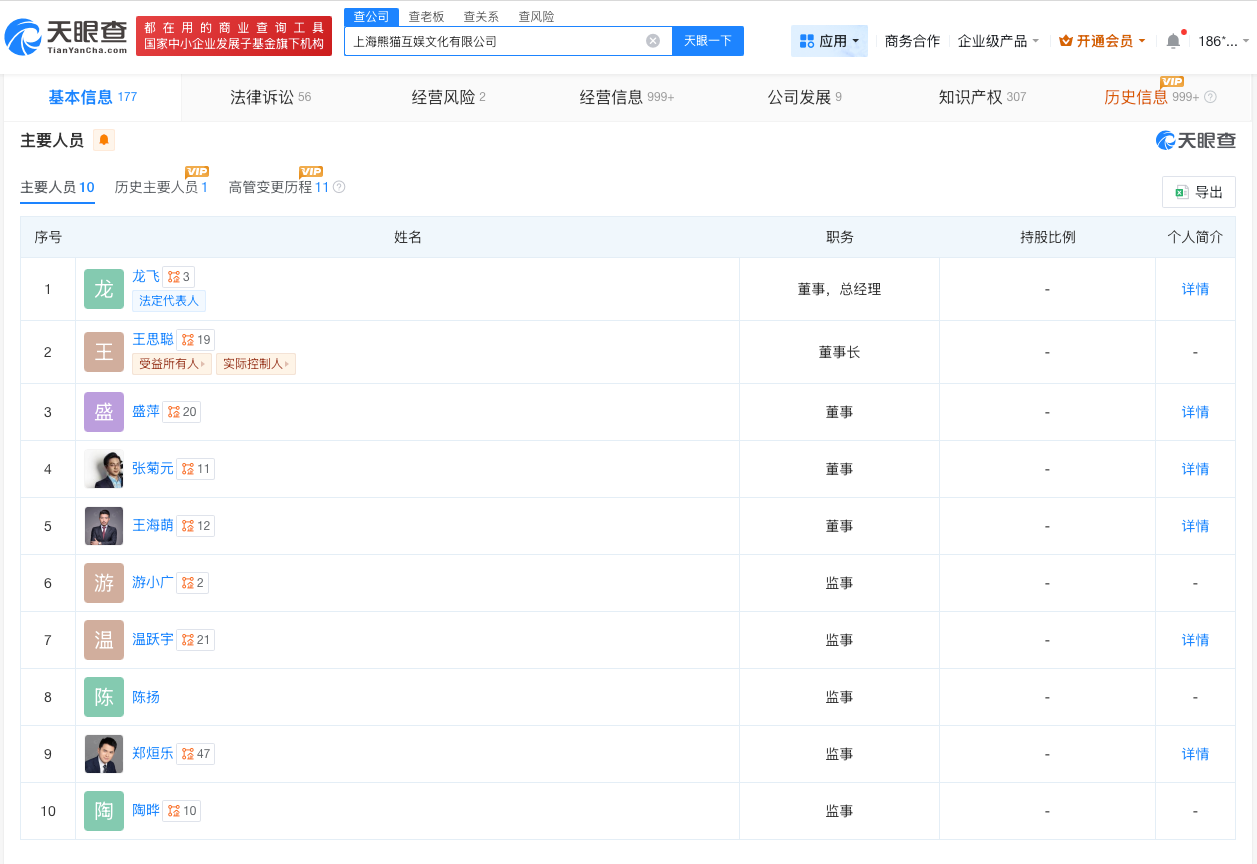
Task: Open relation graph badge for 盛萍
Action: (182, 411)
